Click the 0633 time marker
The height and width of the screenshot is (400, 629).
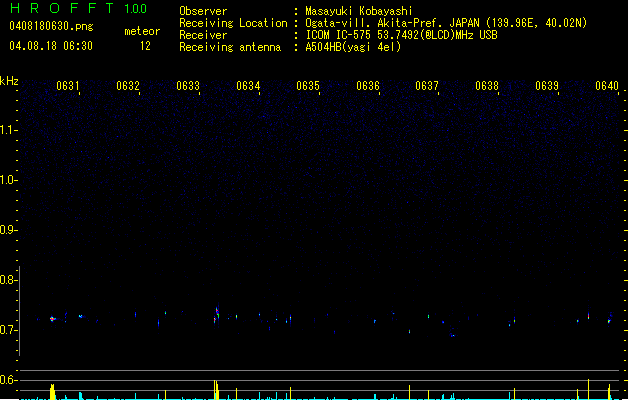click(188, 86)
